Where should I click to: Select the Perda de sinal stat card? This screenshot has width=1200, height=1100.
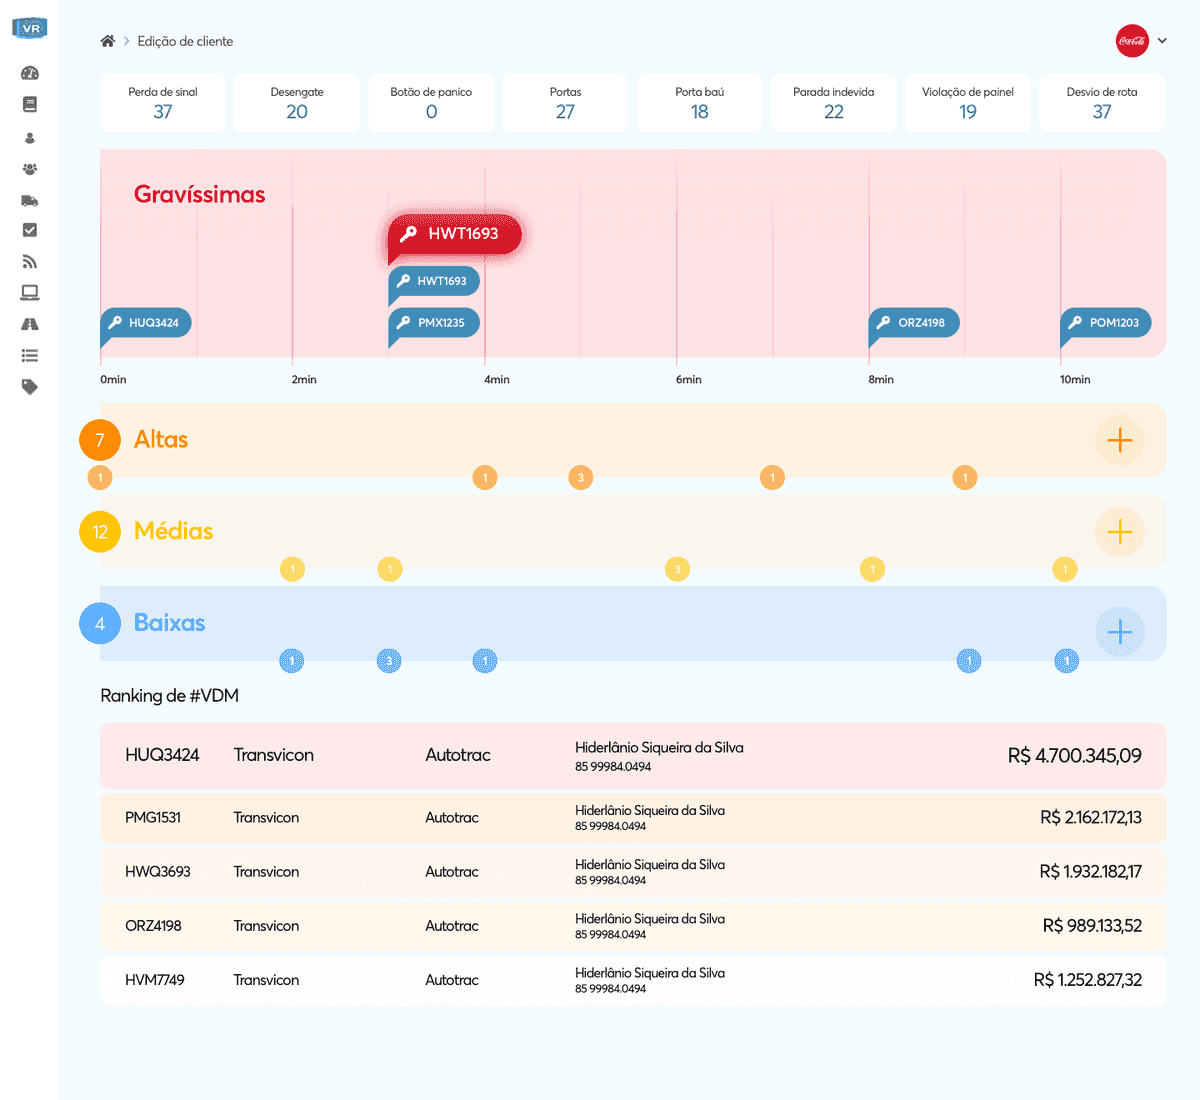(163, 103)
